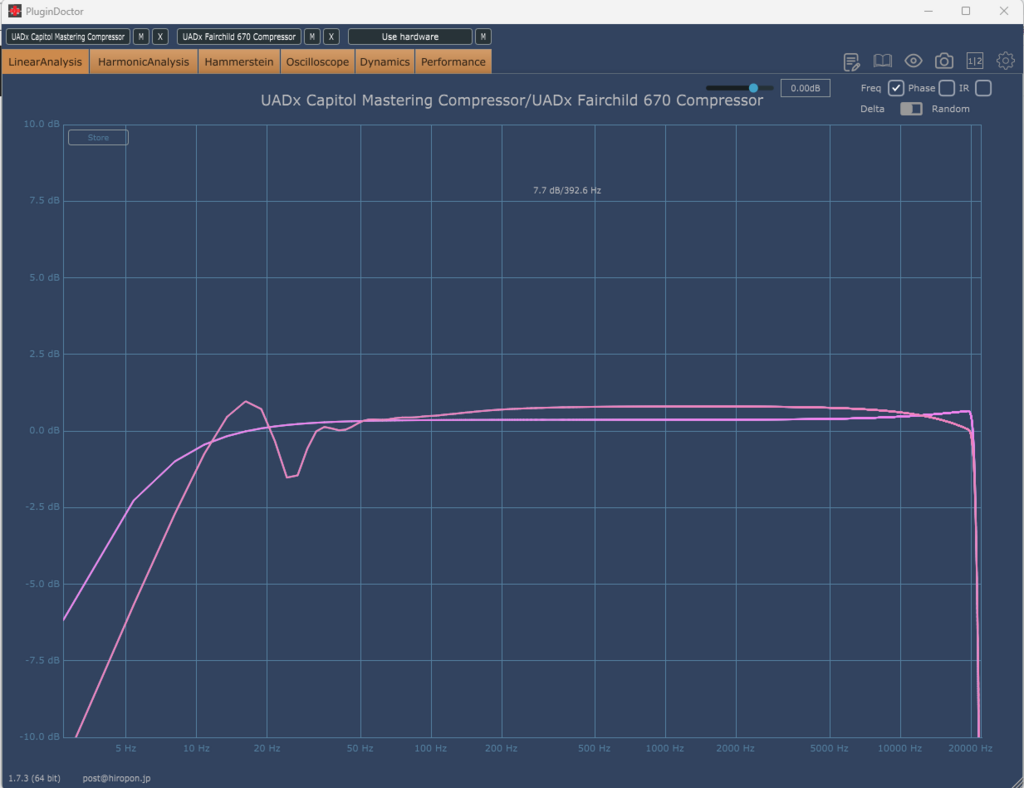The height and width of the screenshot is (788, 1024).
Task: Click the 1000 Hz axis label
Action: pos(665,748)
